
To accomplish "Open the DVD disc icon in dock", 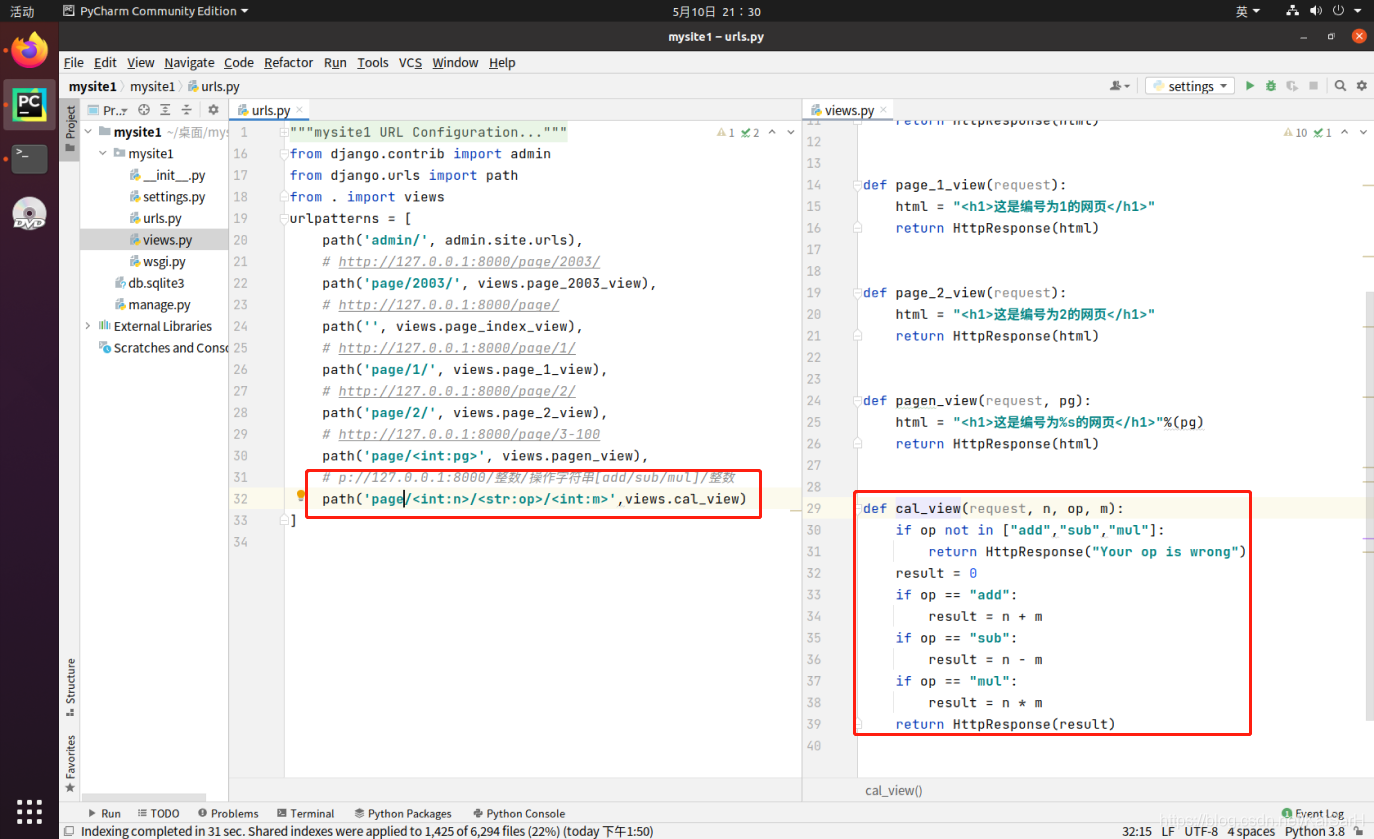I will (x=29, y=212).
